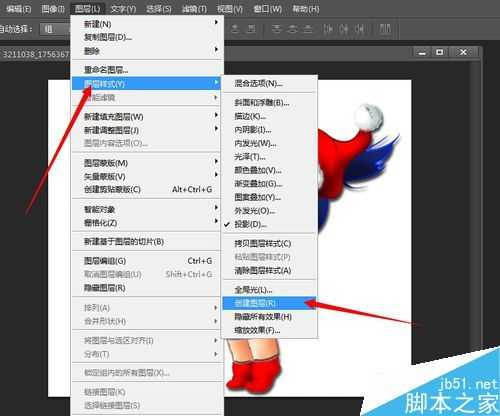Choose 缩放效果(F)... scale effects
Image resolution: width=500 pixels, height=416 pixels.
coord(269,330)
